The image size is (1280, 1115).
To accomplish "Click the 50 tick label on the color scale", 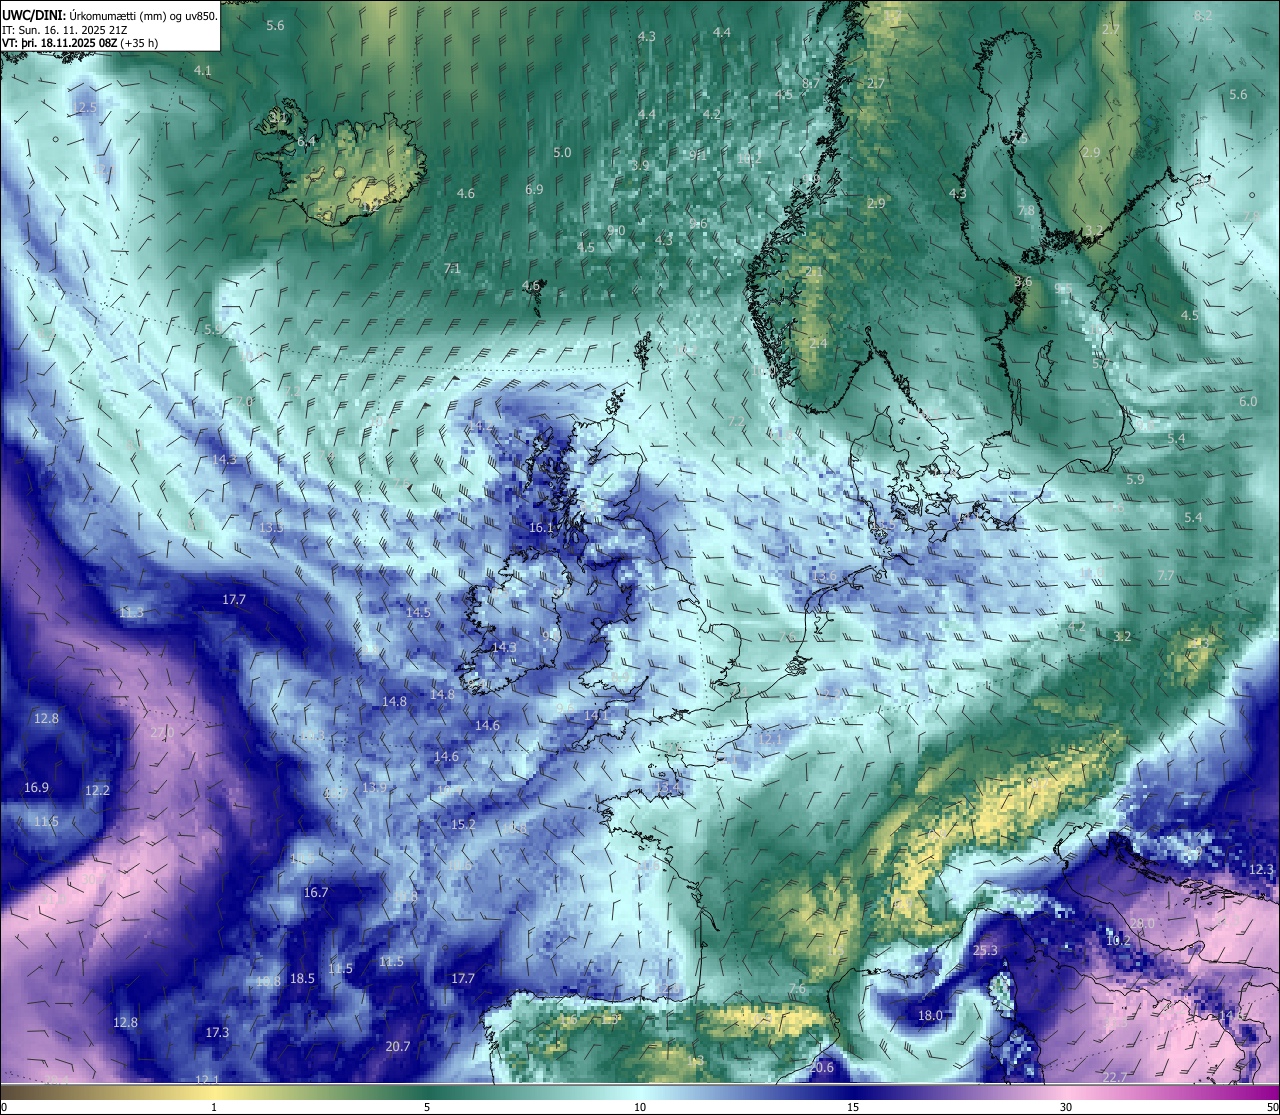I will [x=1272, y=1106].
